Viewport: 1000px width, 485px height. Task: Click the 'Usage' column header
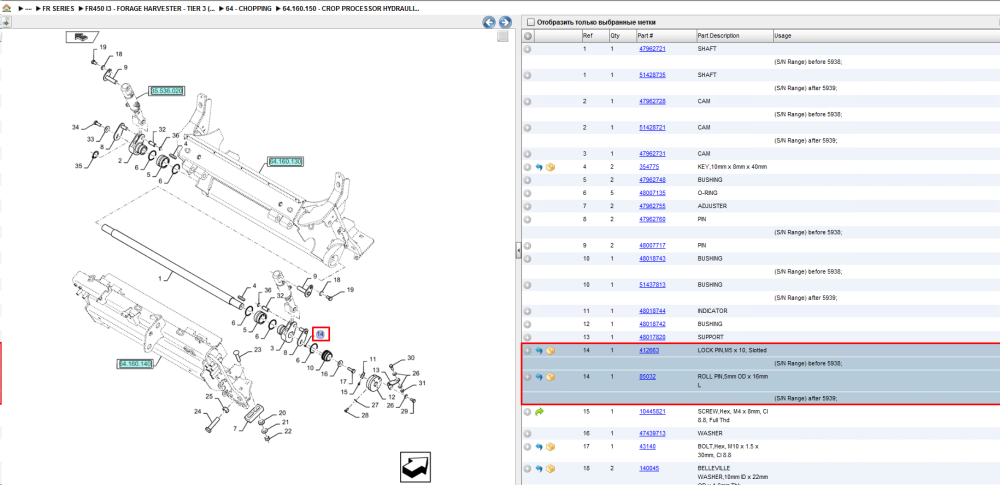tap(886, 36)
